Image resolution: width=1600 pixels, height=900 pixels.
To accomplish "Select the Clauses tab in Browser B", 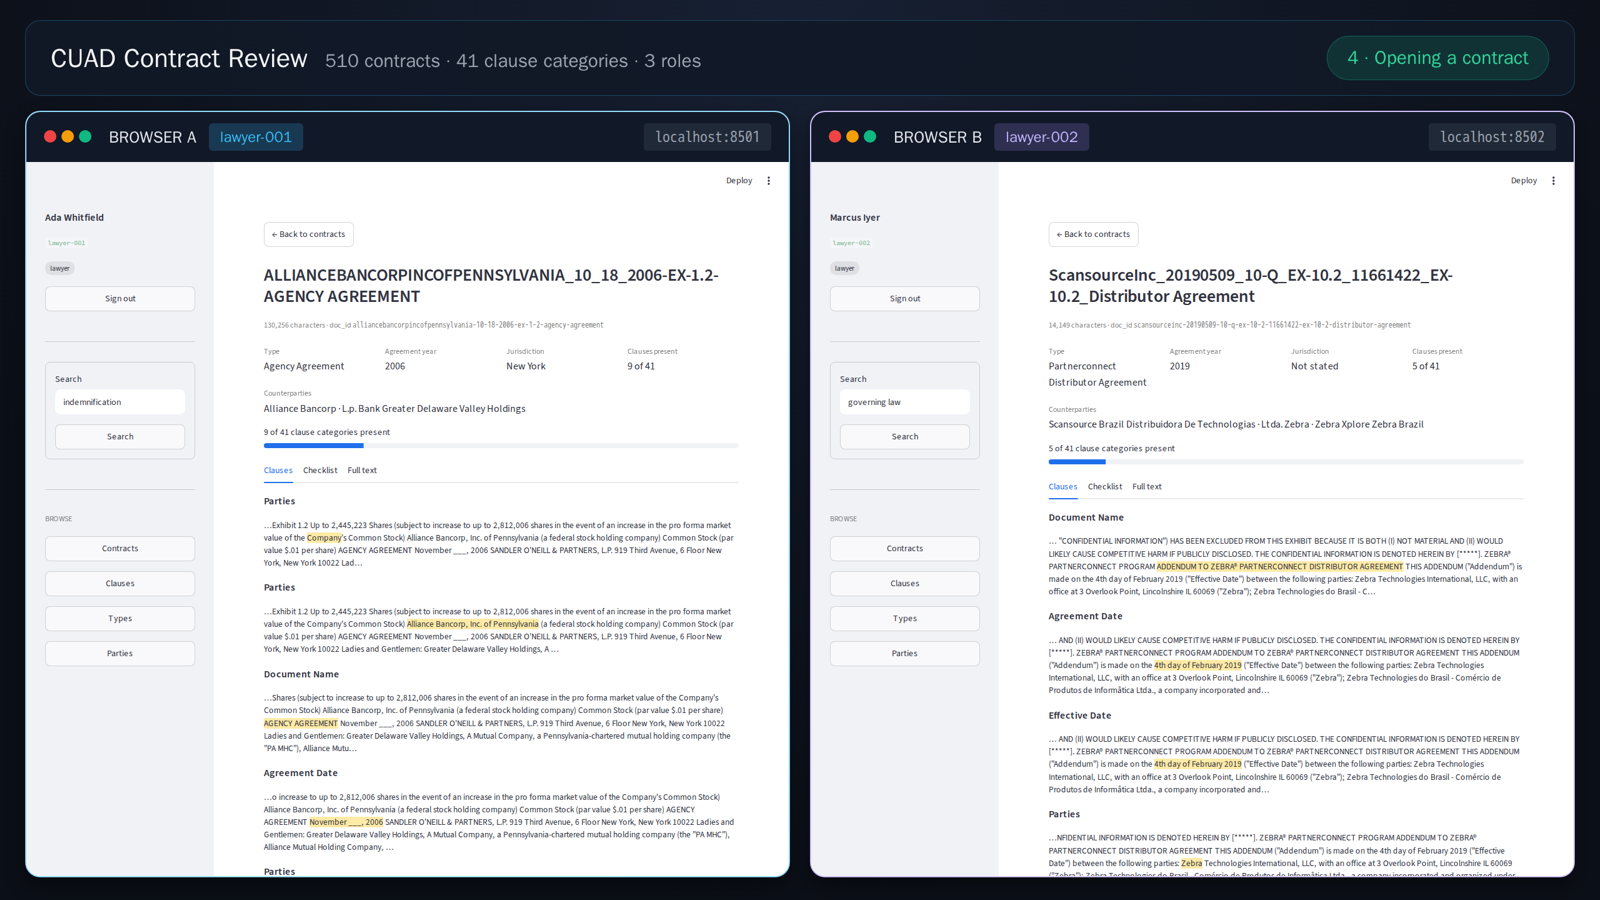I will pyautogui.click(x=1063, y=486).
